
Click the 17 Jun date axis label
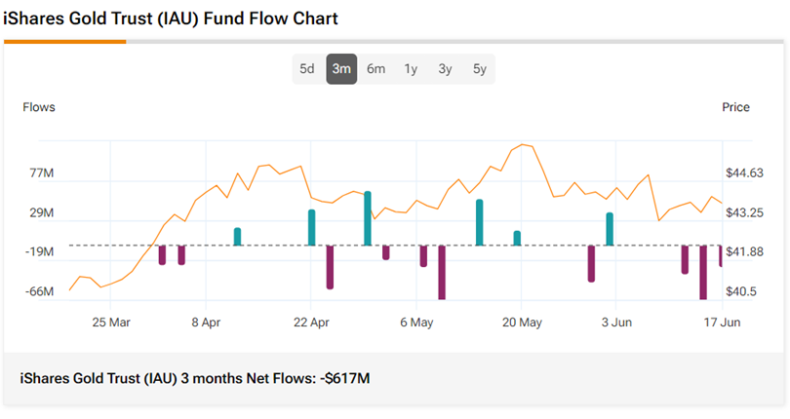(x=720, y=322)
